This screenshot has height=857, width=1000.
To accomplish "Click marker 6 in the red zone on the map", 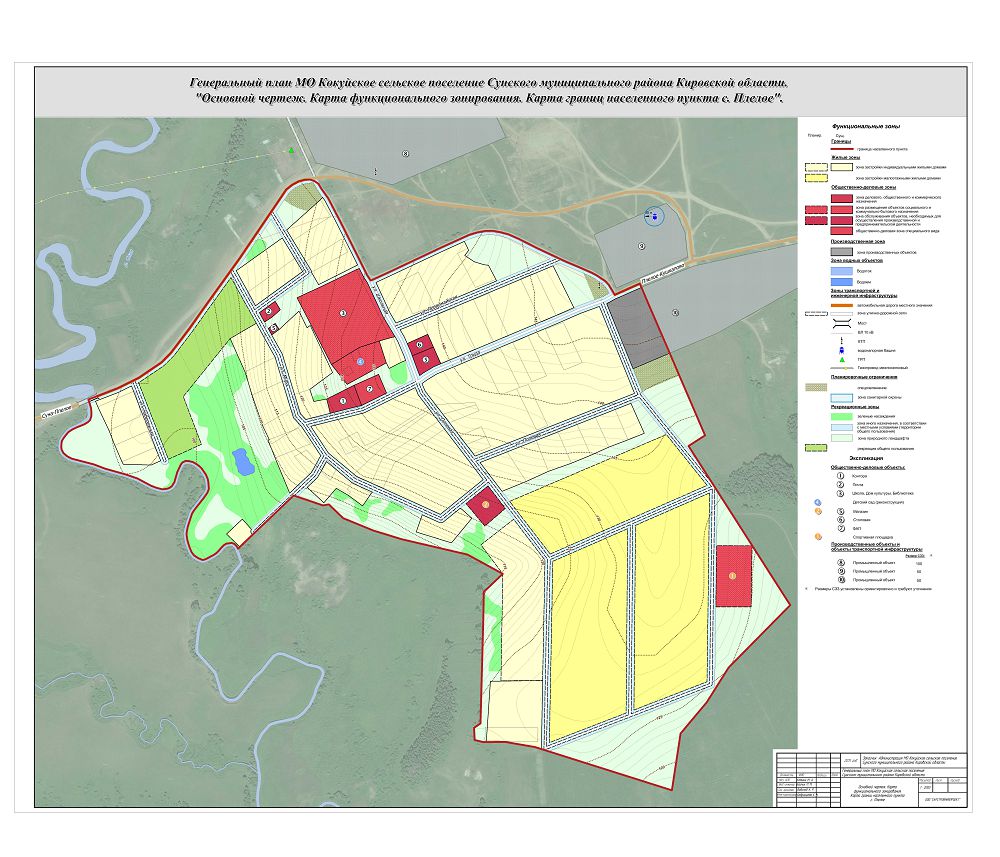I will pyautogui.click(x=419, y=344).
